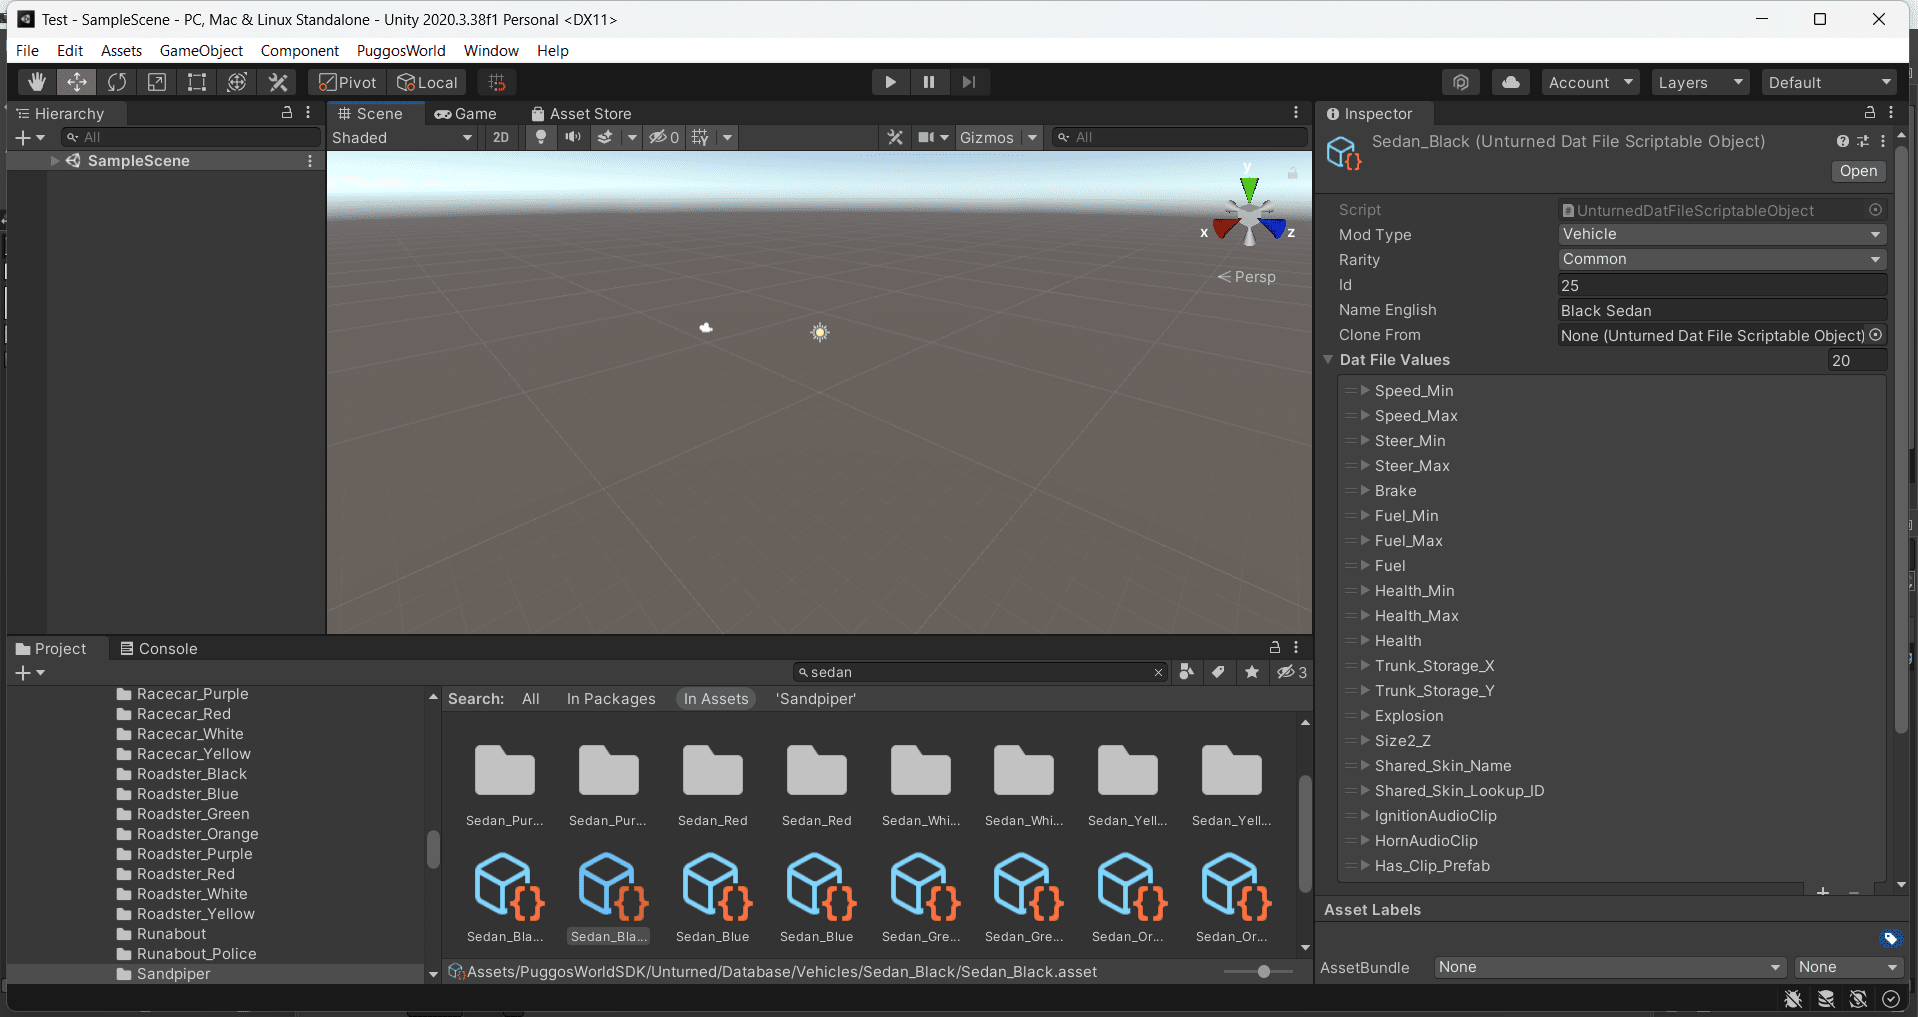Image resolution: width=1918 pixels, height=1017 pixels.
Task: Expand the Speed_Min entry
Action: coord(1365,390)
